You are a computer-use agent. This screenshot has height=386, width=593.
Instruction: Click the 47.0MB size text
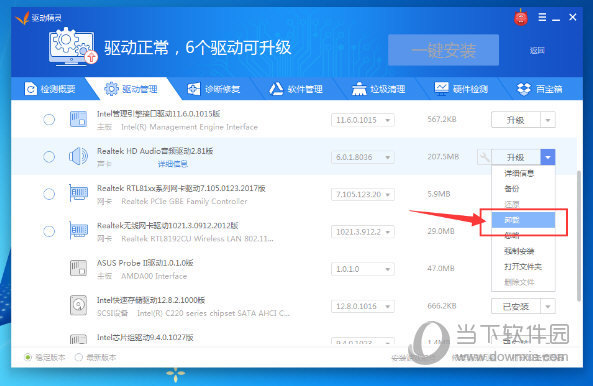pos(441,268)
